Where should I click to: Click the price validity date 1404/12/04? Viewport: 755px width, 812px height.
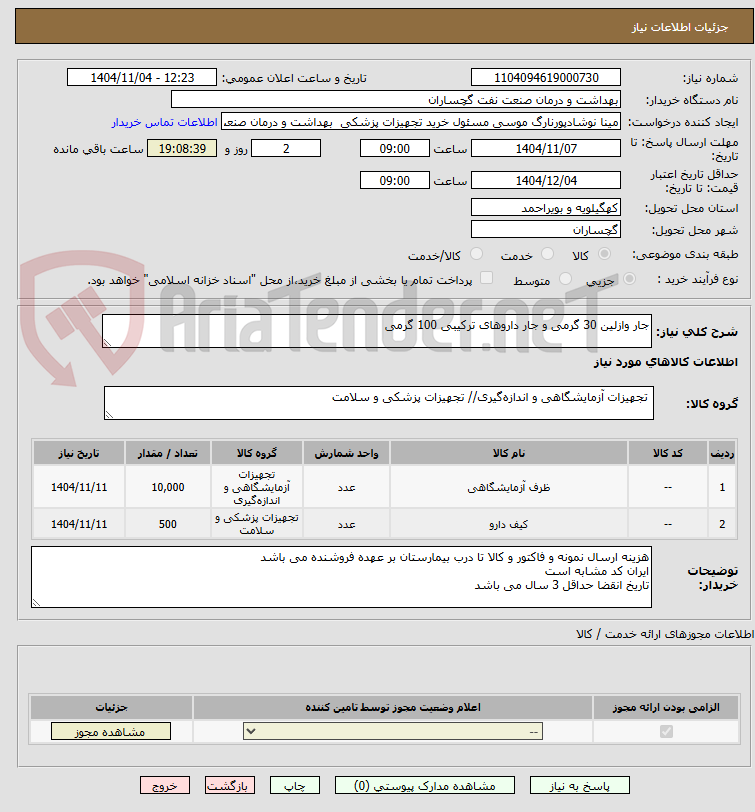[x=546, y=181]
